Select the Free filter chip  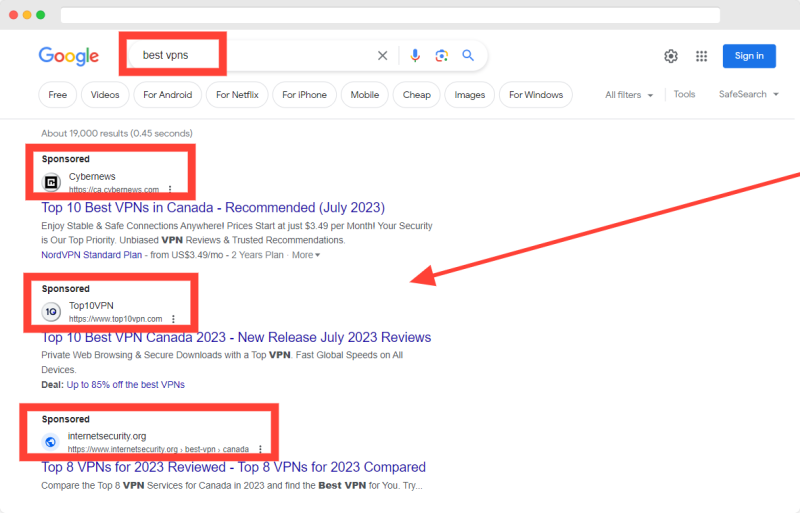point(58,95)
